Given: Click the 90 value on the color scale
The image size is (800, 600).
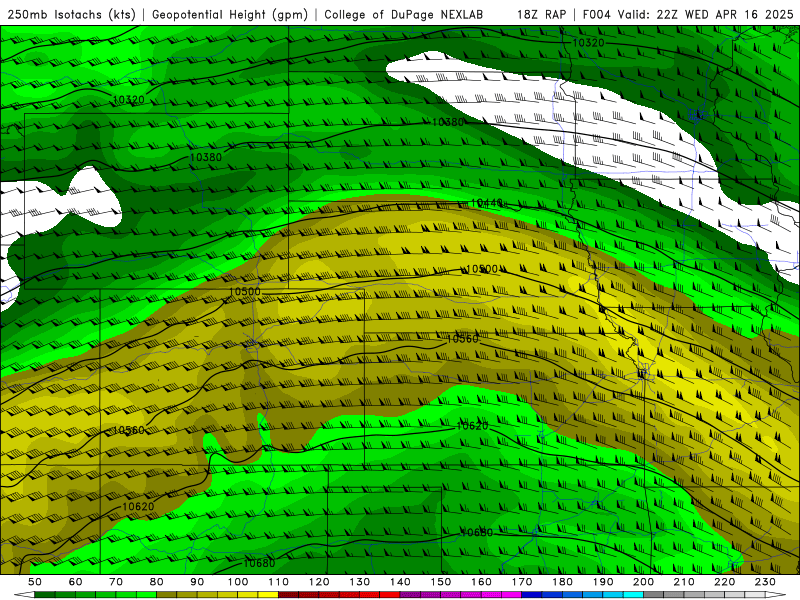Looking at the screenshot, I should (x=197, y=582).
